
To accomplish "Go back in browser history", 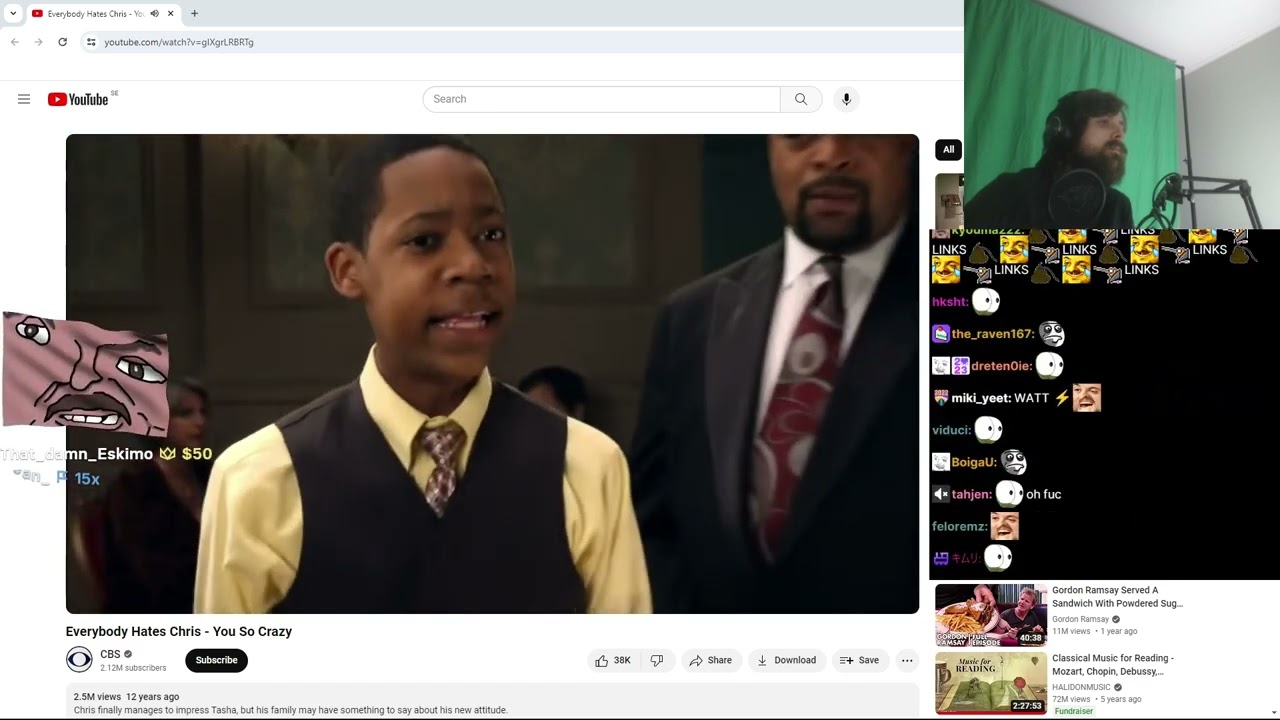I will [x=14, y=42].
